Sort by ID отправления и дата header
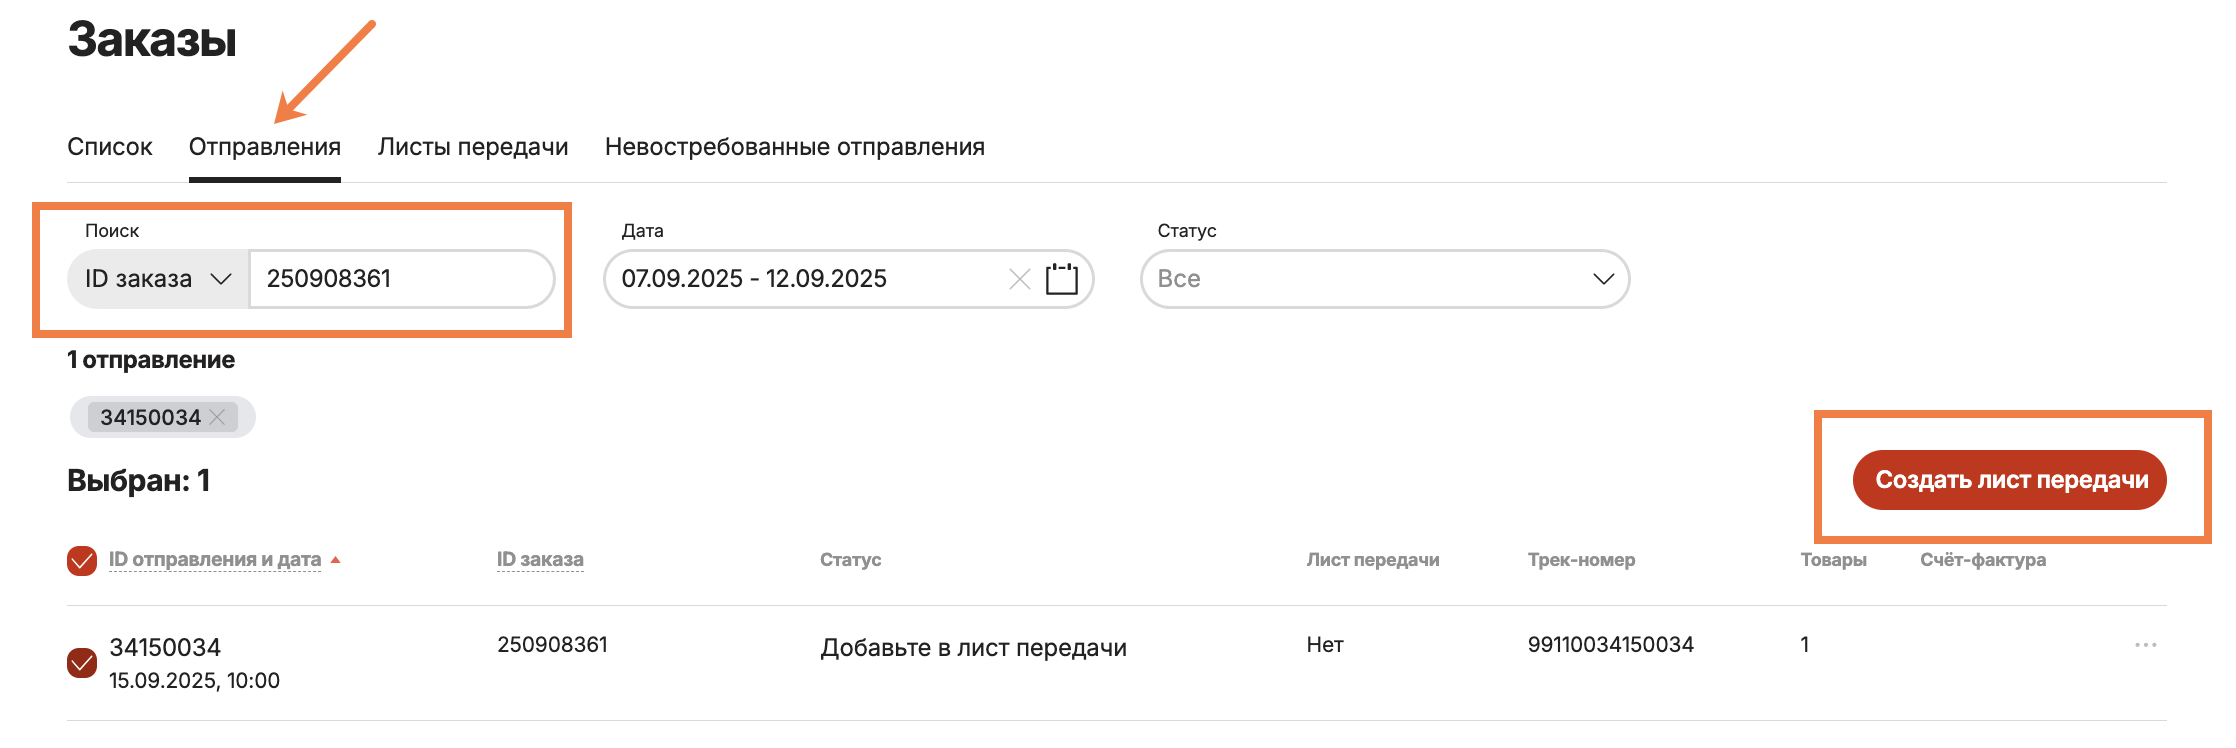 [x=215, y=560]
